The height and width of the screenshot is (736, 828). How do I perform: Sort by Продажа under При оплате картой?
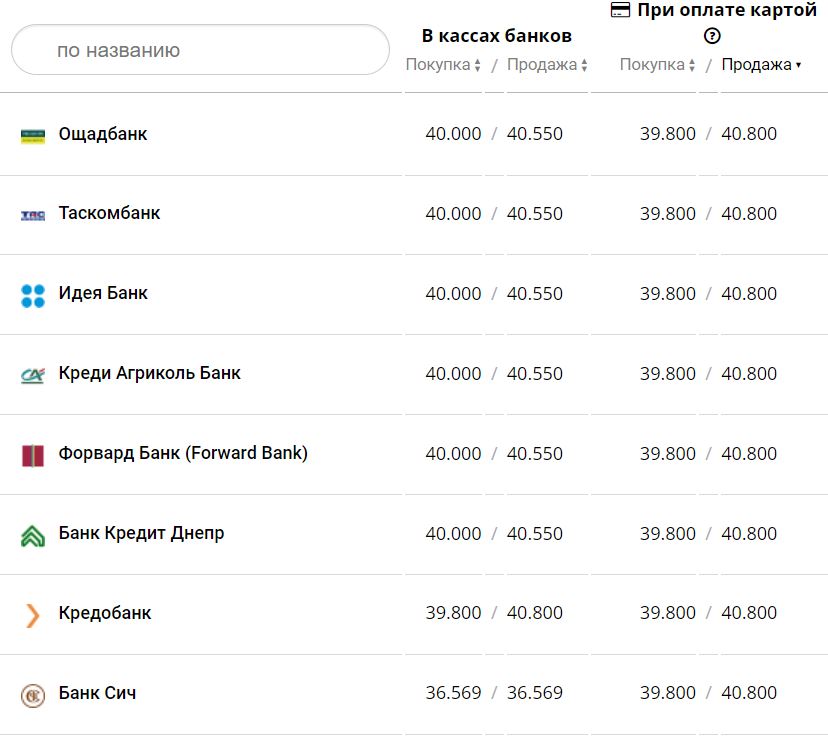(761, 65)
